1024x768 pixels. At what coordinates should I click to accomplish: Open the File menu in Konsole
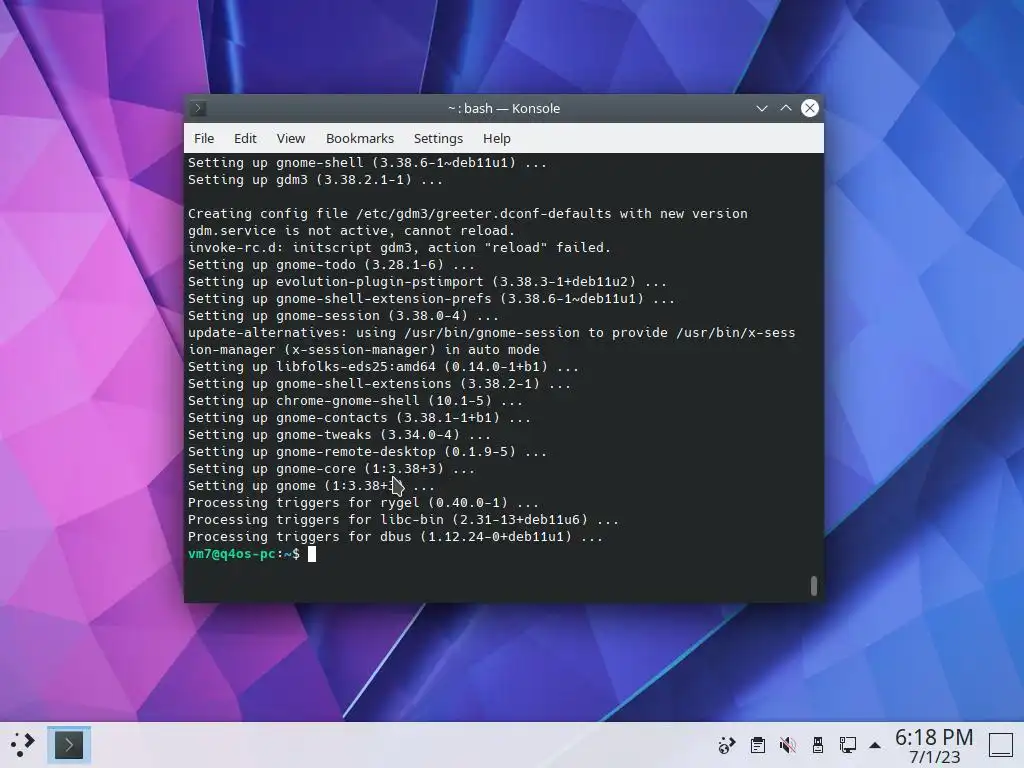pyautogui.click(x=204, y=138)
